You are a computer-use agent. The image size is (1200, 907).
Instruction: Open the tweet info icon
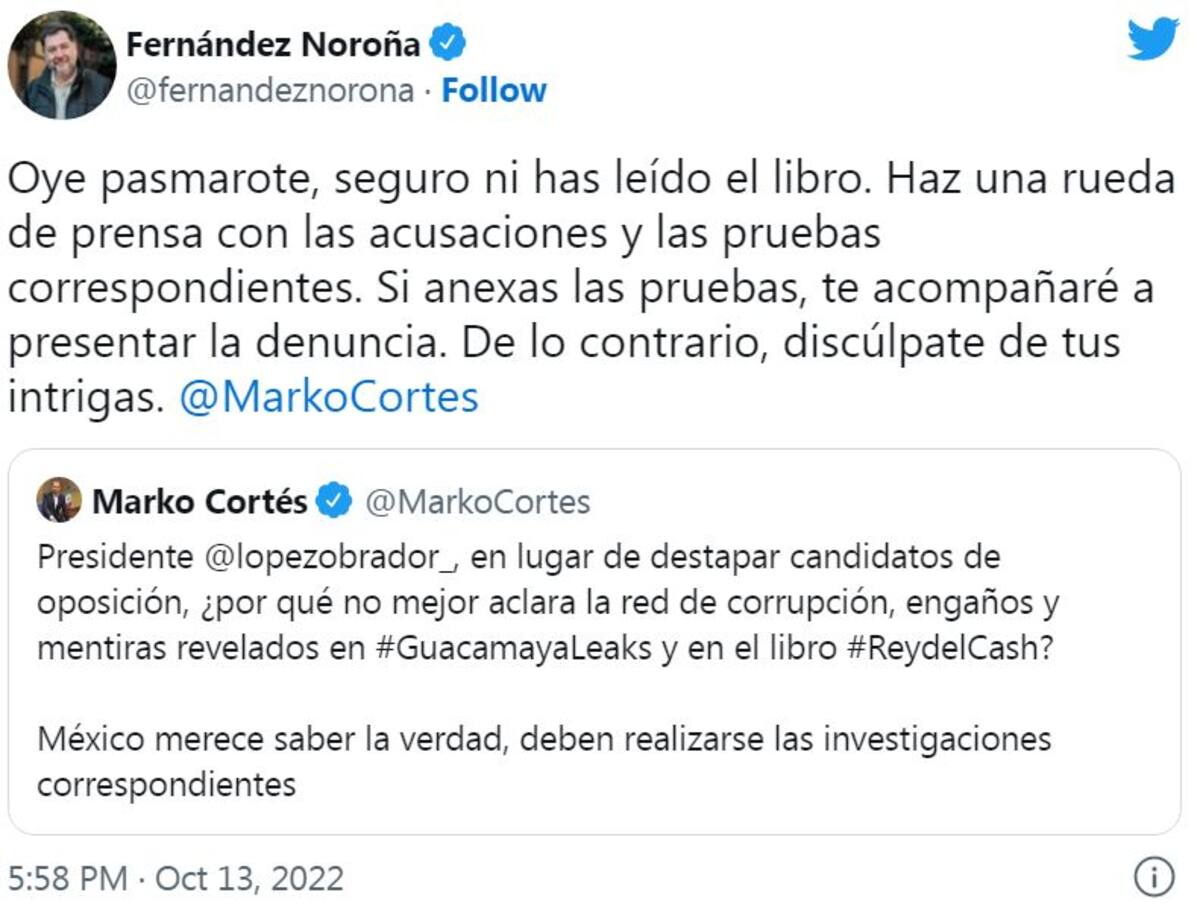tap(1153, 877)
